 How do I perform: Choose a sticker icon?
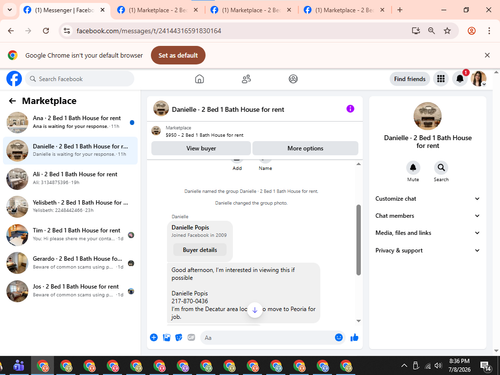pos(179,338)
